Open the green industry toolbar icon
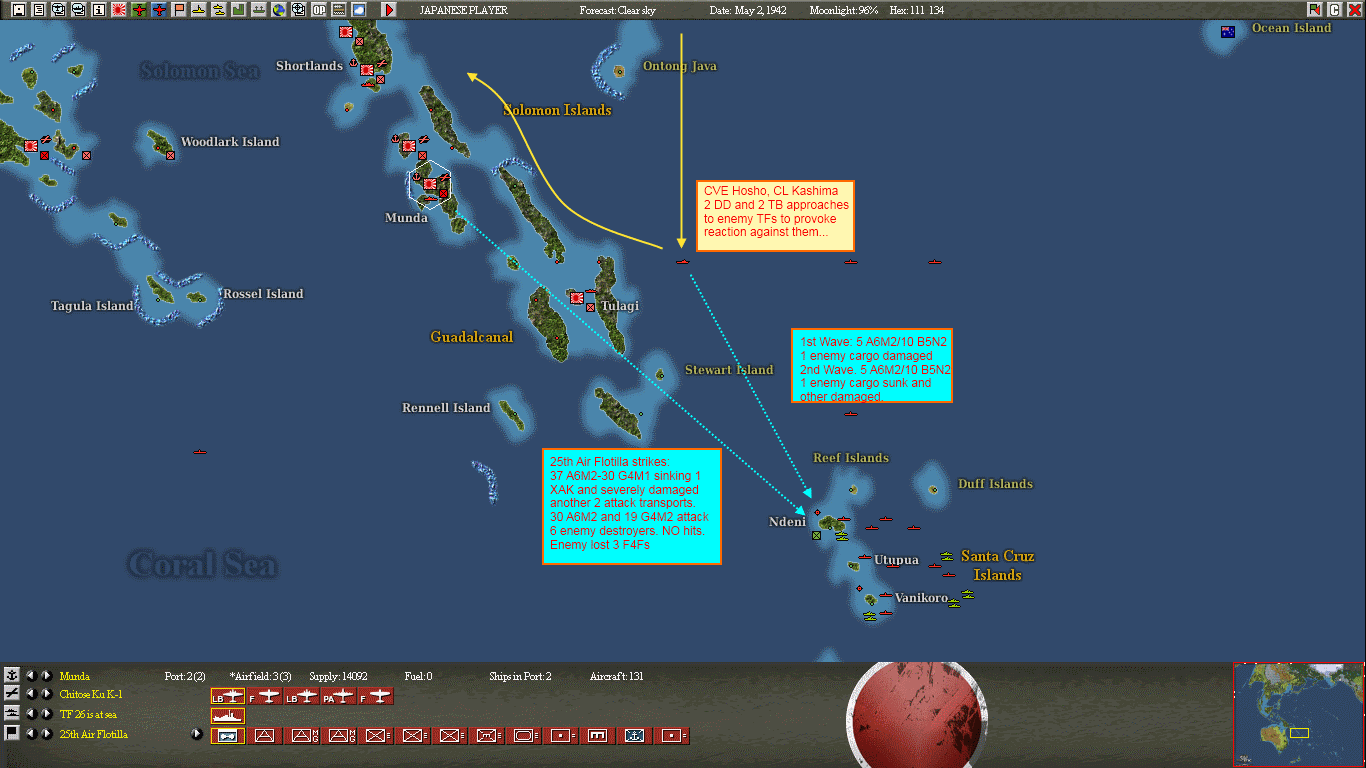The image size is (1366, 768). coord(238,10)
